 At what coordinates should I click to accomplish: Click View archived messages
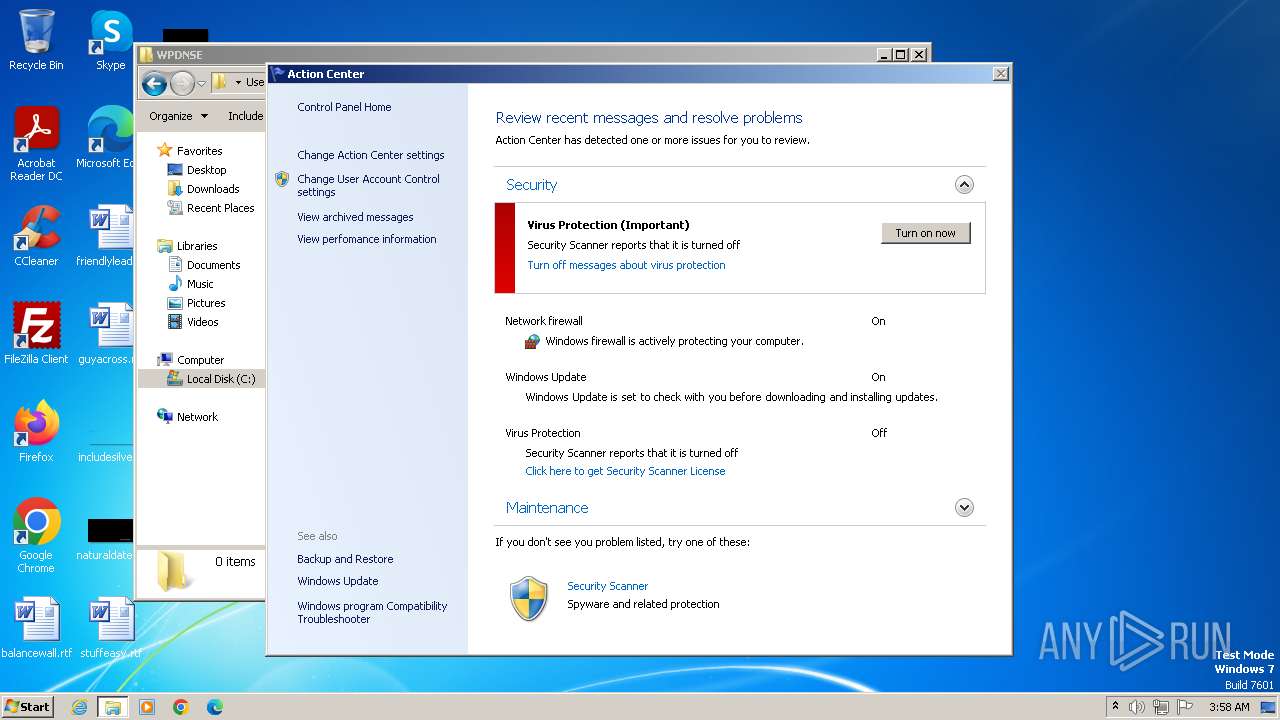tap(355, 217)
